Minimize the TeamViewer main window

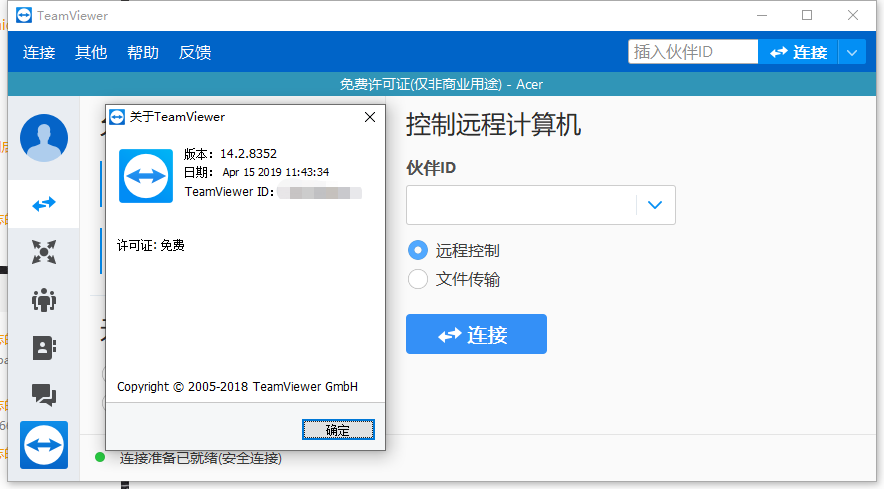tap(762, 15)
